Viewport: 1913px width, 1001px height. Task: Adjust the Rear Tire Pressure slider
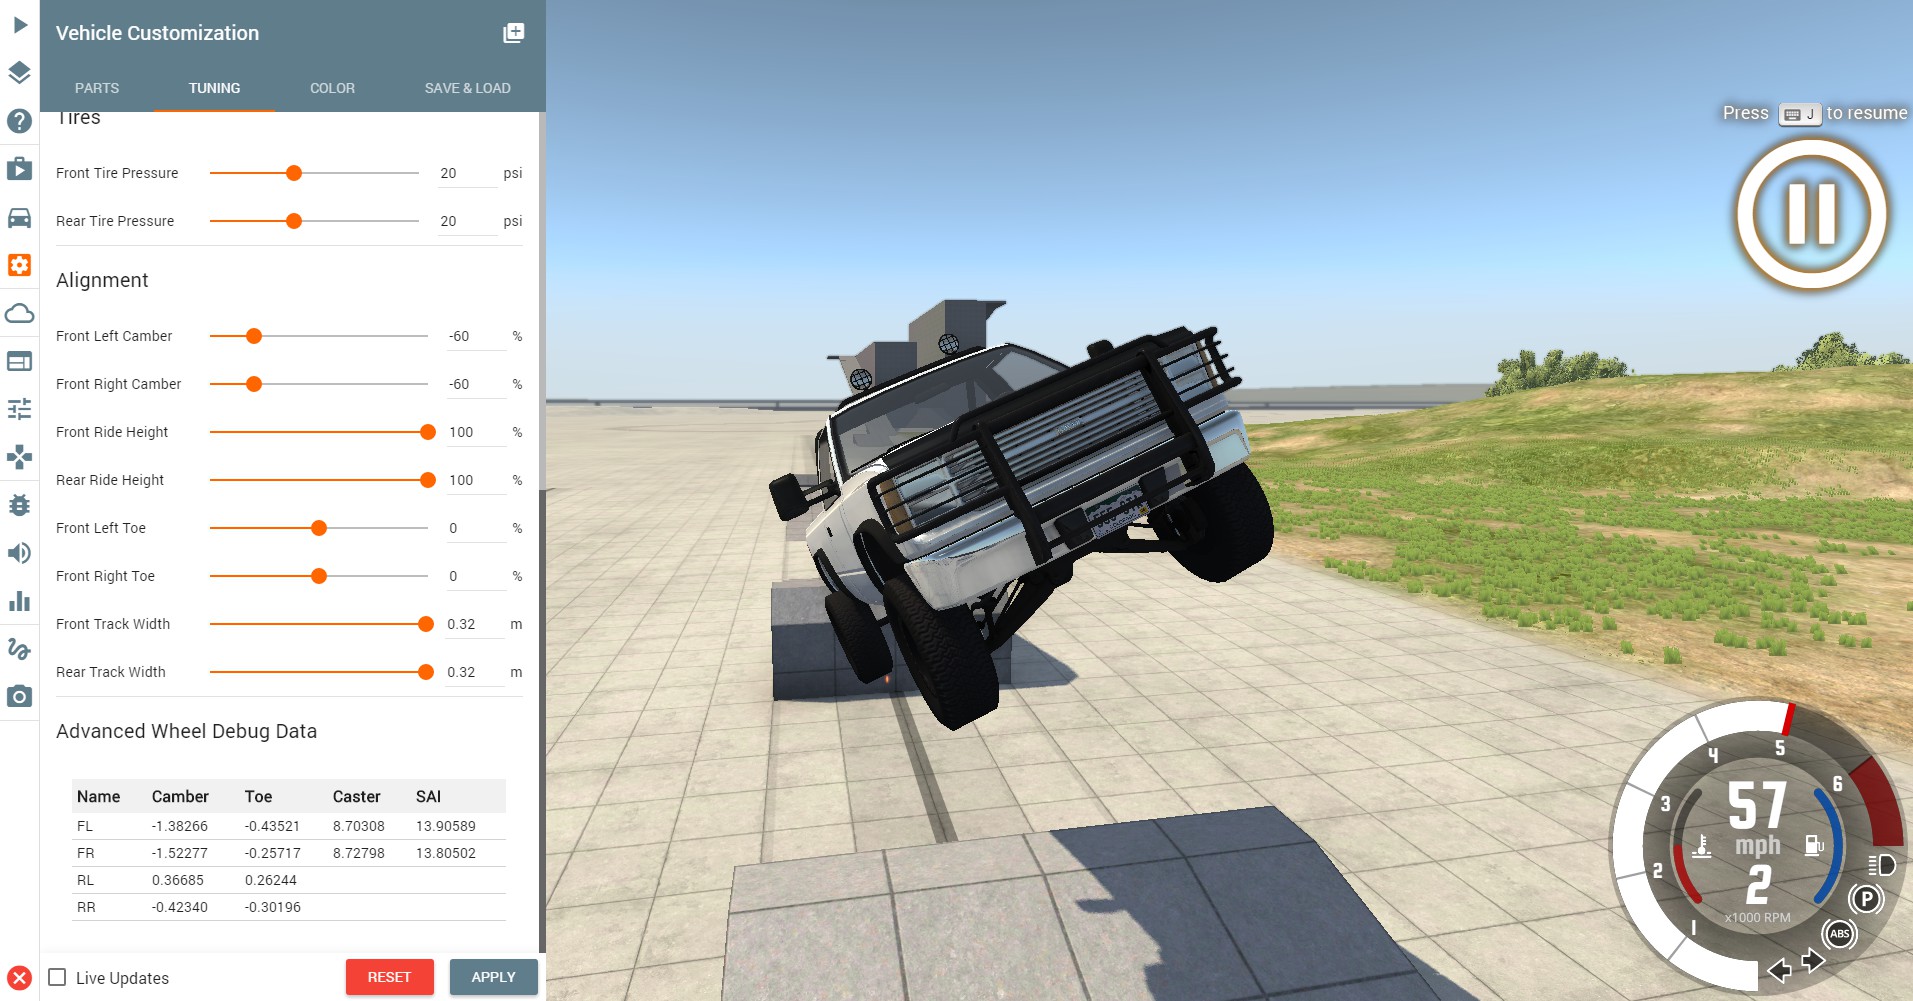tap(314, 221)
